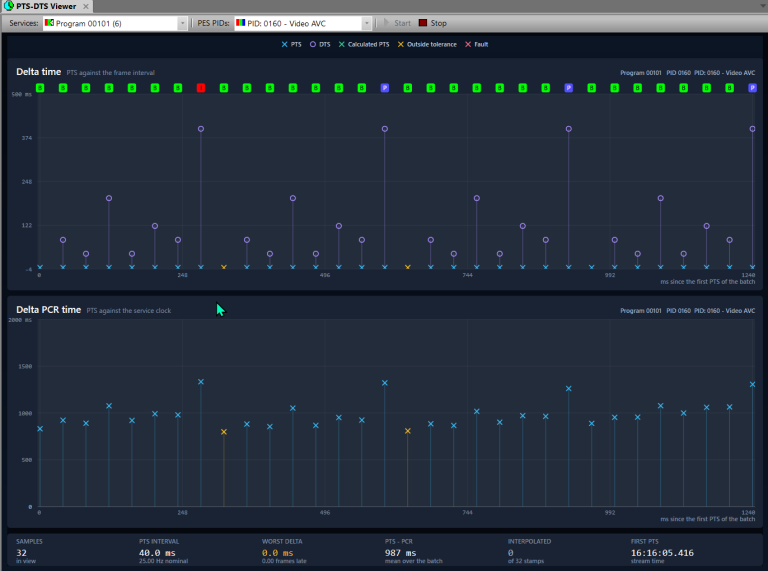This screenshot has height=571, width=768.
Task: Click the P frame marker cut off at right
Action: pos(752,88)
